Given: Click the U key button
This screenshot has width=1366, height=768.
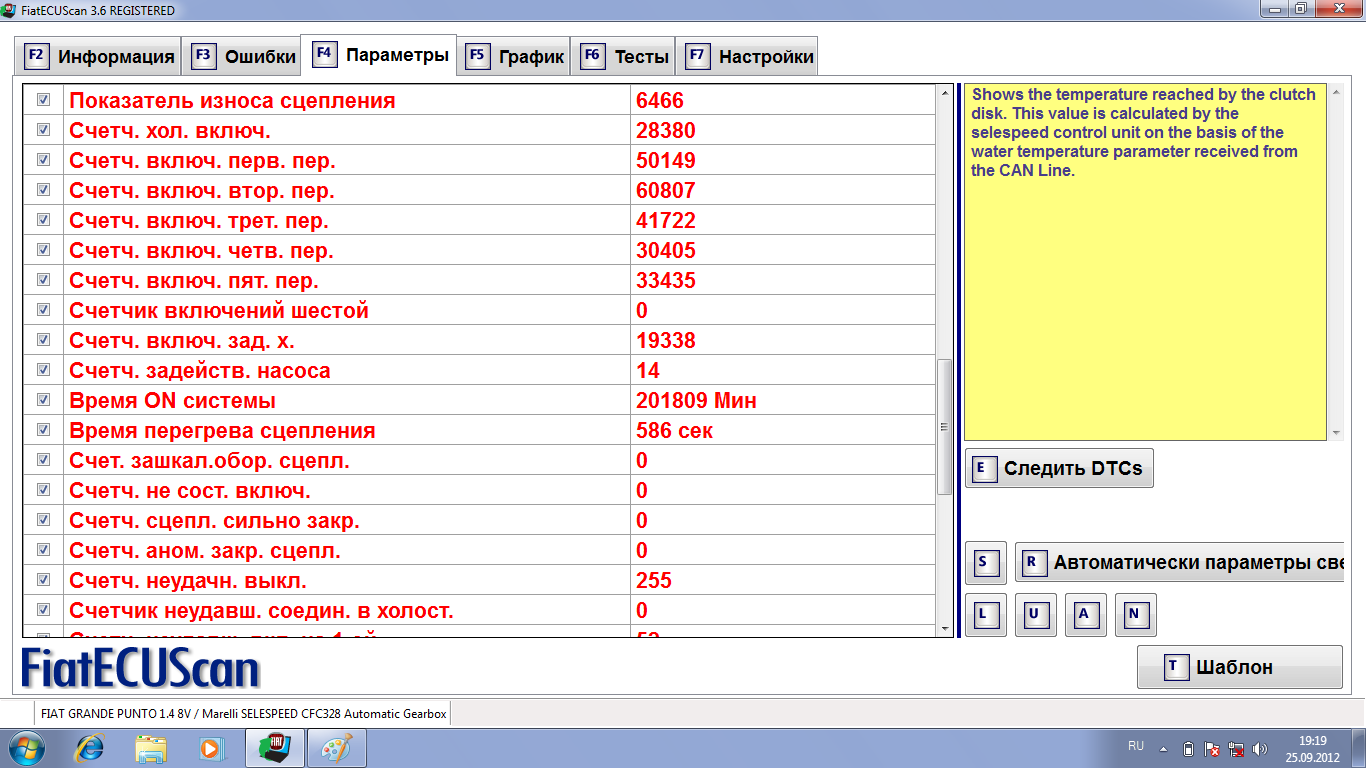Looking at the screenshot, I should tap(1035, 615).
